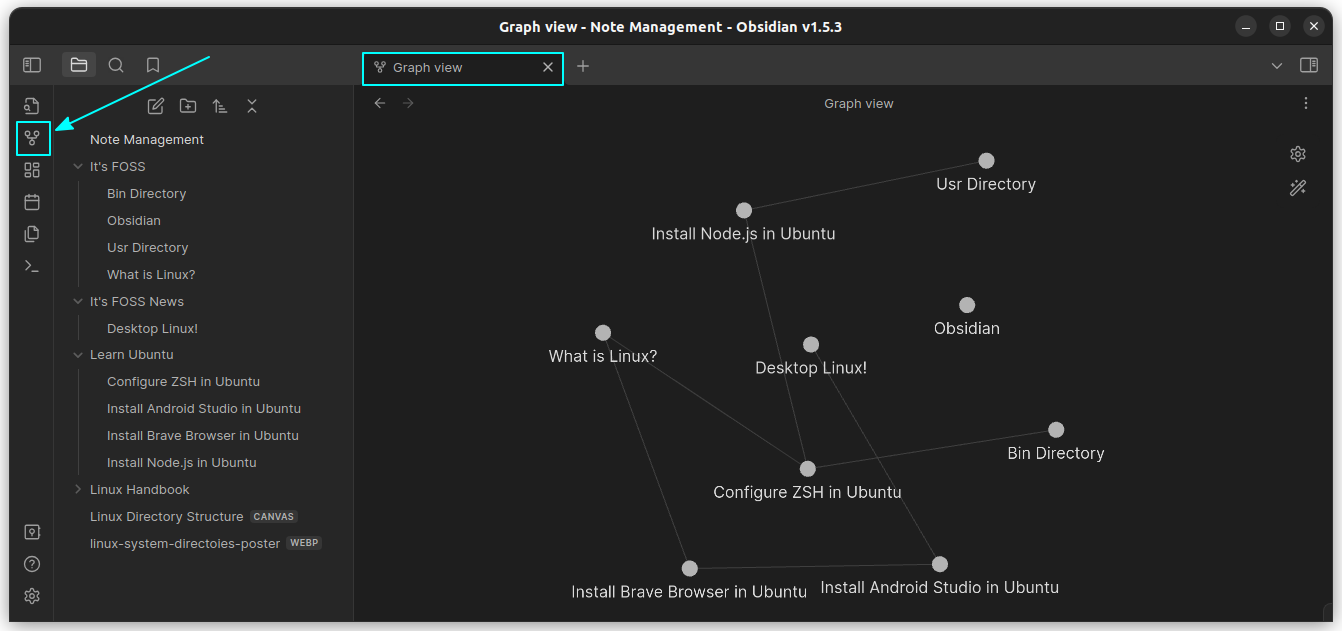Click the new folder icon
This screenshot has width=1342, height=631.
point(188,106)
